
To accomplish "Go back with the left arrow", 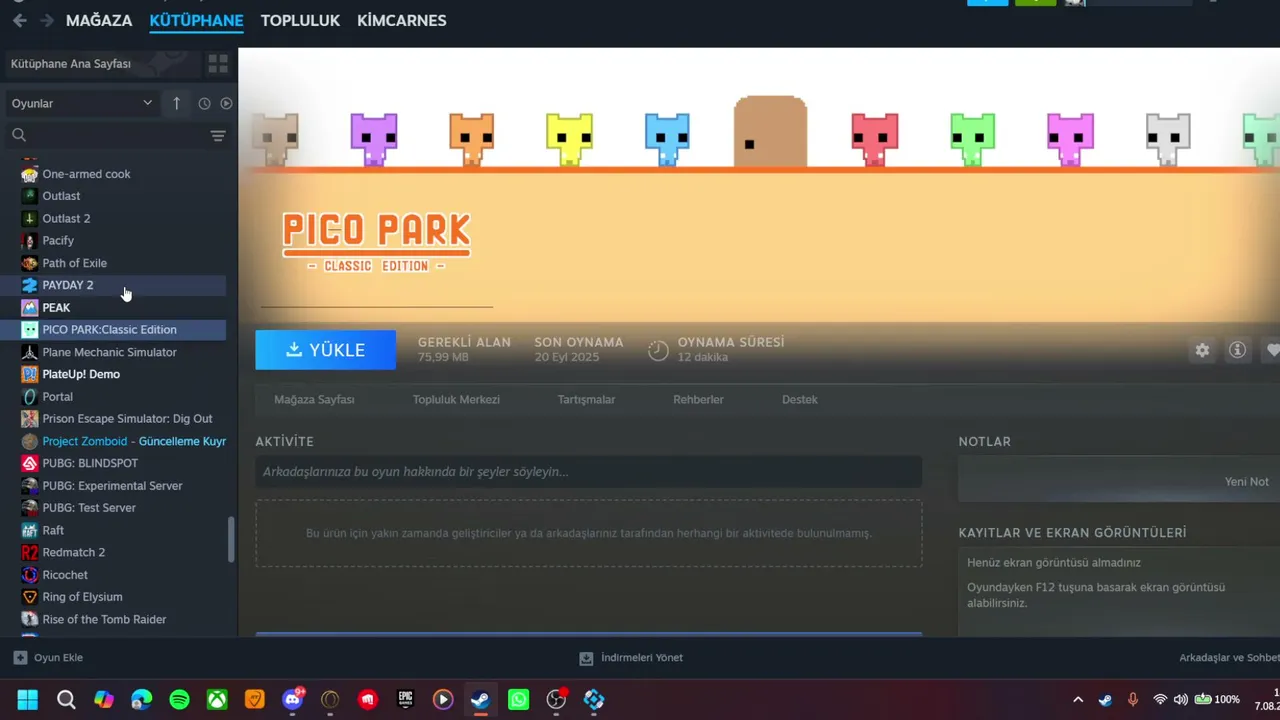I will tap(20, 20).
